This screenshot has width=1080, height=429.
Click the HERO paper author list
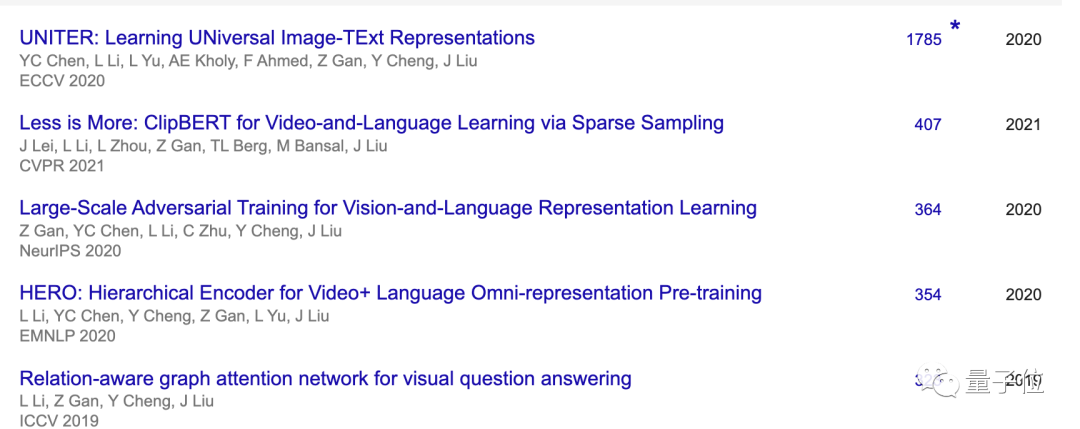click(174, 316)
